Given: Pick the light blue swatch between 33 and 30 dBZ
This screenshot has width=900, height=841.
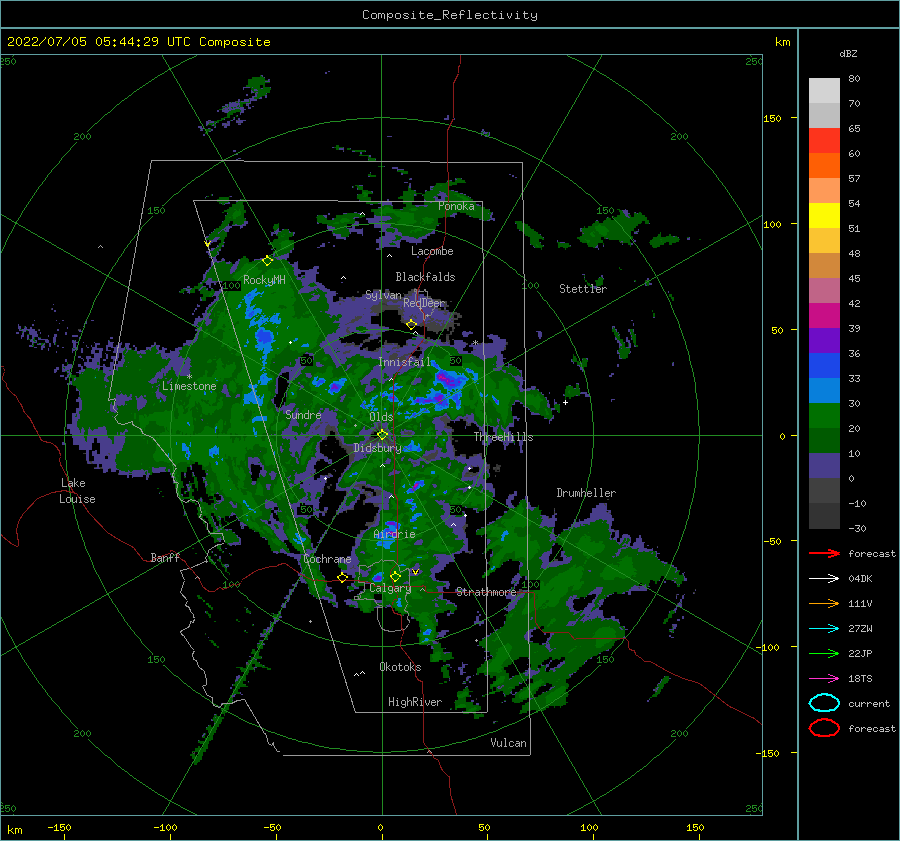Looking at the screenshot, I should [x=824, y=390].
